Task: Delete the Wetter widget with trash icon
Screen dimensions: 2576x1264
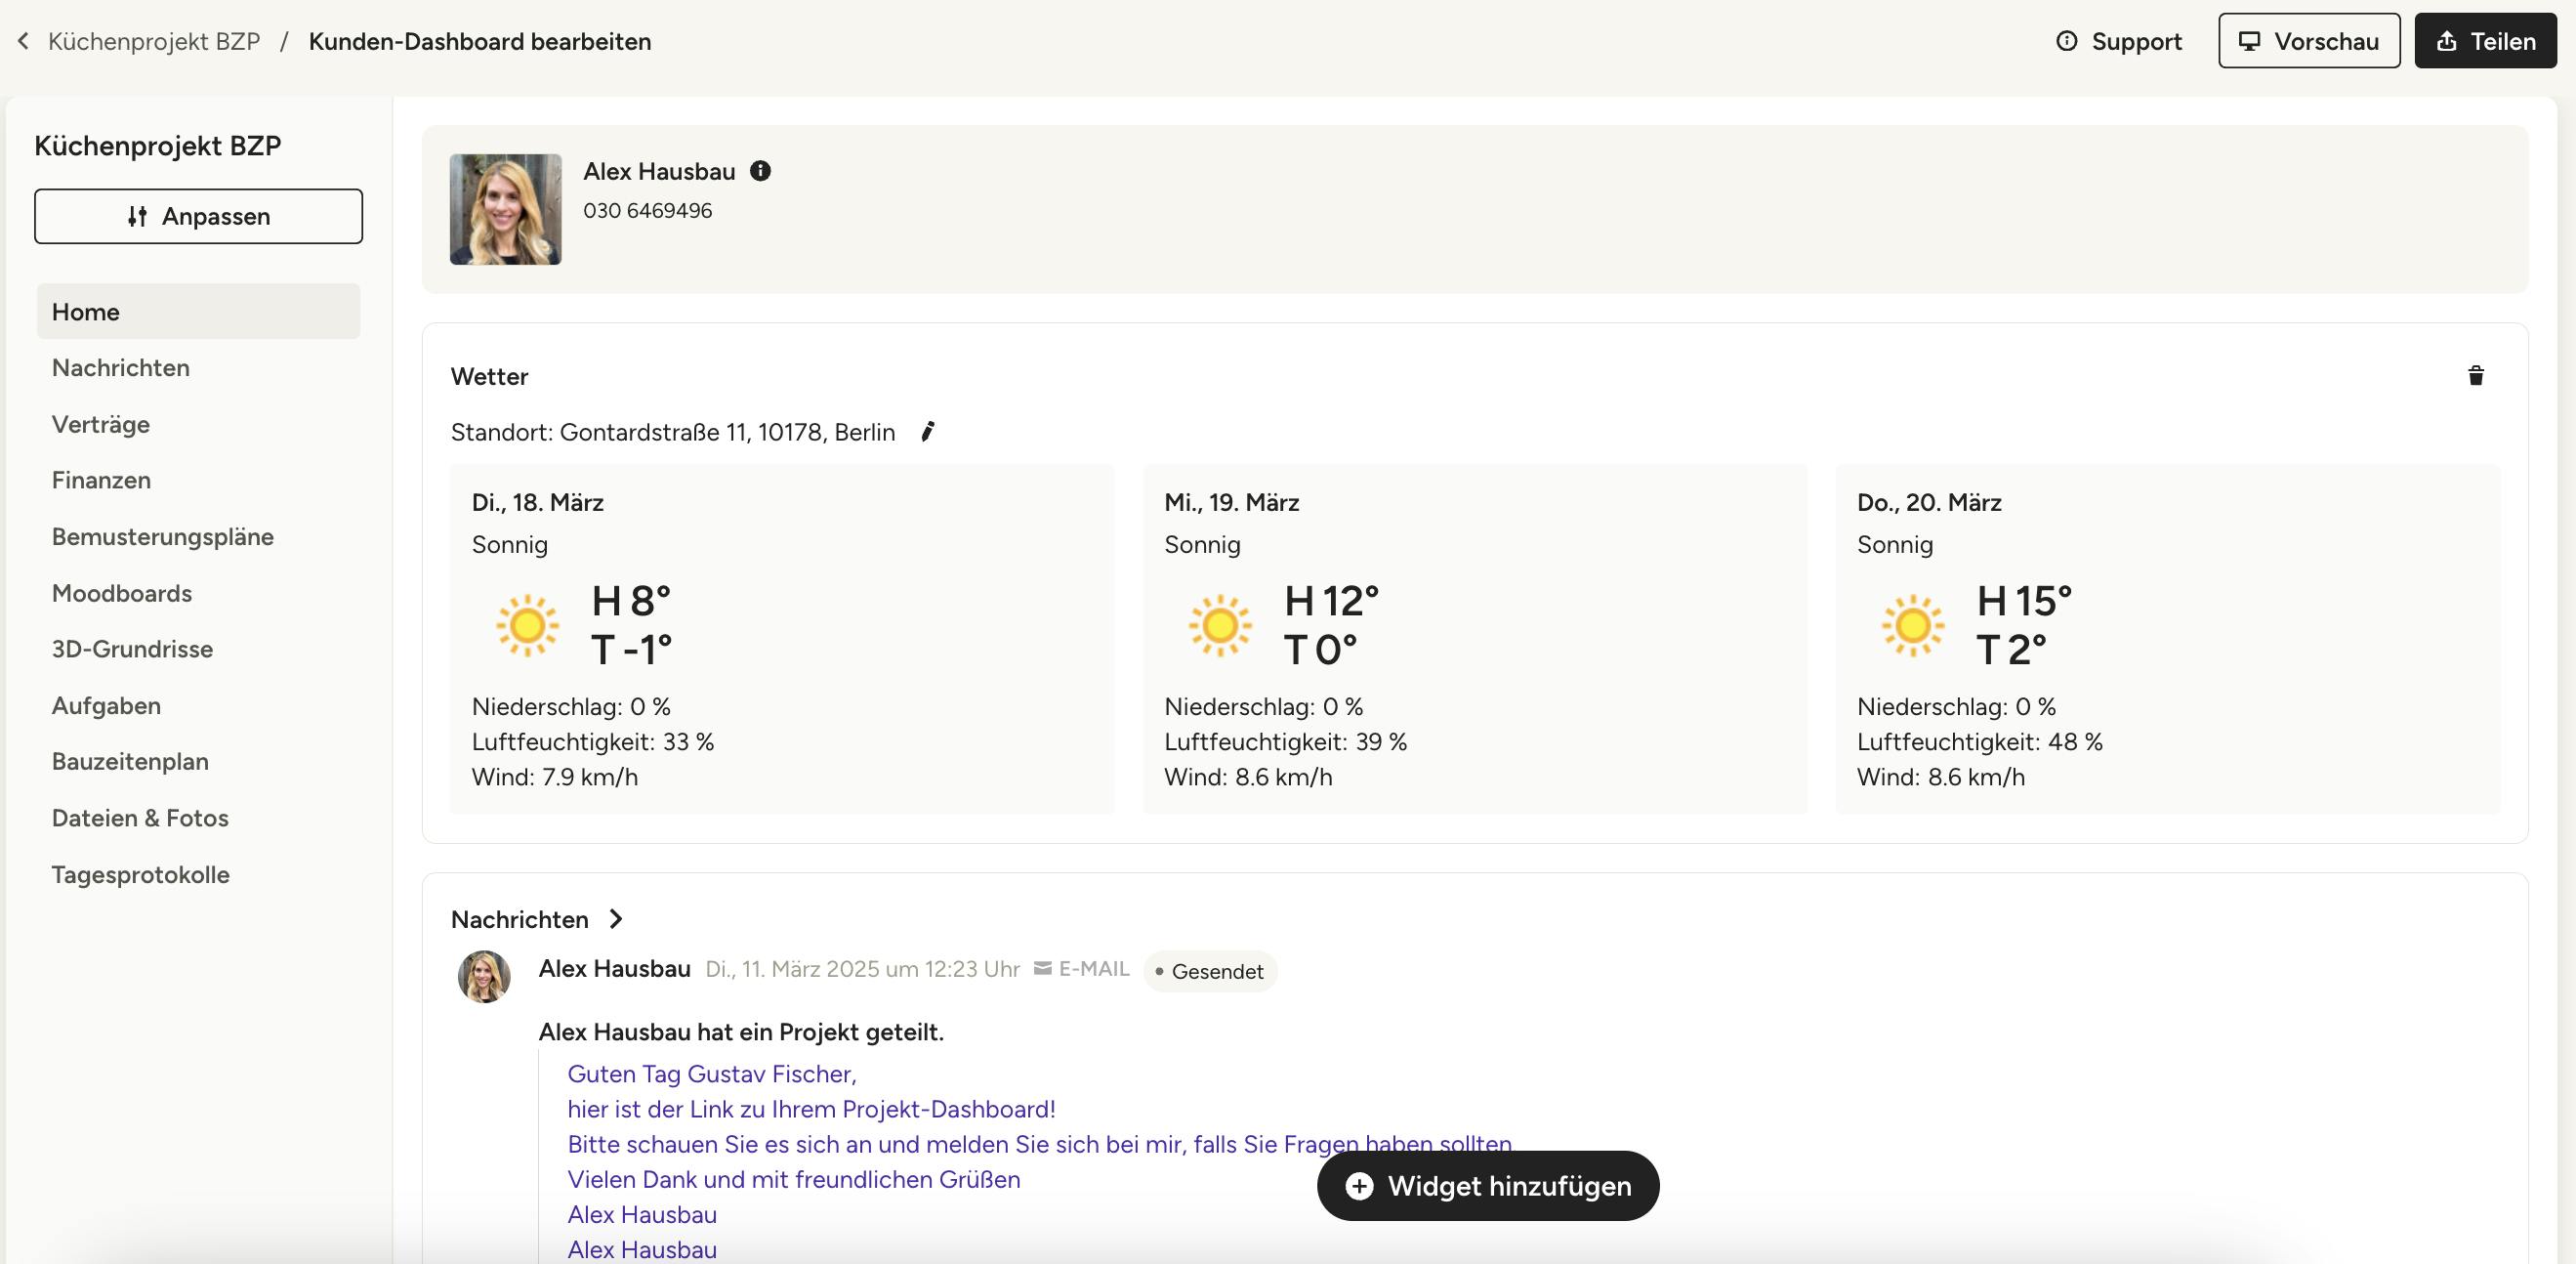Action: [2475, 375]
